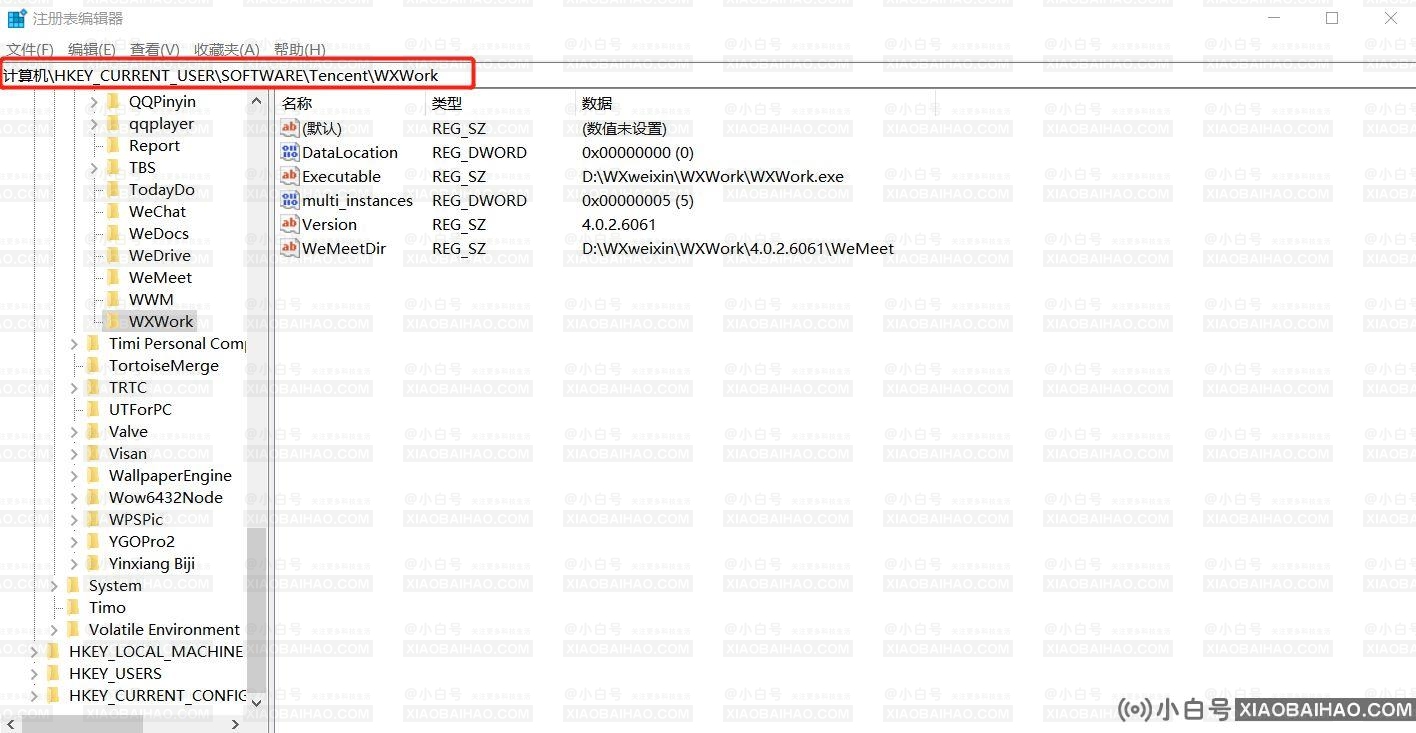The height and width of the screenshot is (733, 1416).
Task: Click the 4.0.2.6061 version data value
Action: coord(619,224)
